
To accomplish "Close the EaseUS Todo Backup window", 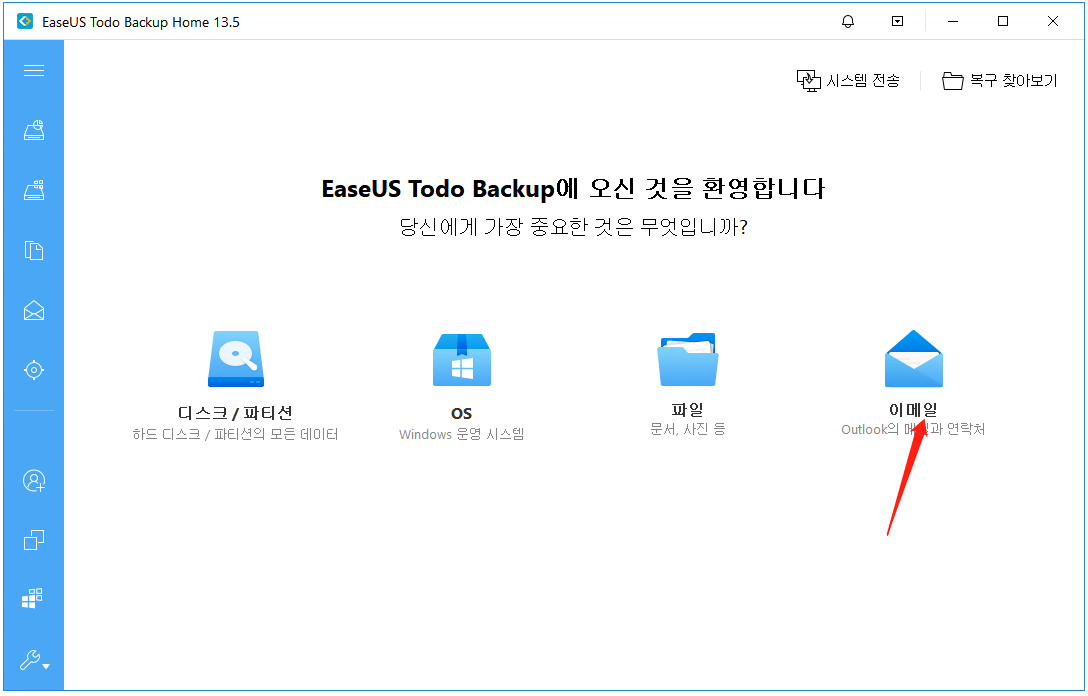I will 1053,22.
